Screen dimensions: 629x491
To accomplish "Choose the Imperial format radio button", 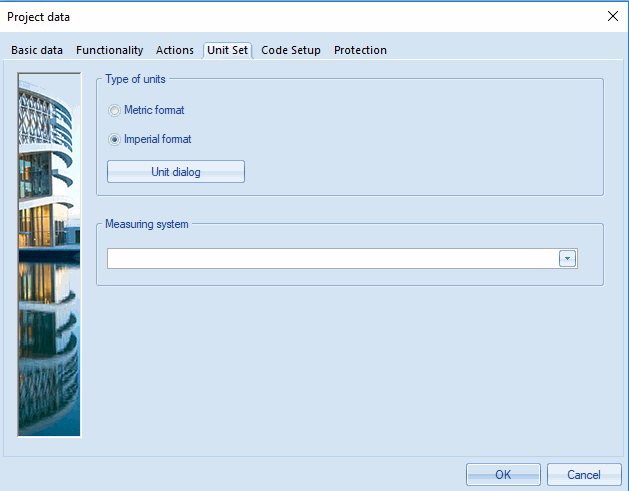I will (115, 140).
